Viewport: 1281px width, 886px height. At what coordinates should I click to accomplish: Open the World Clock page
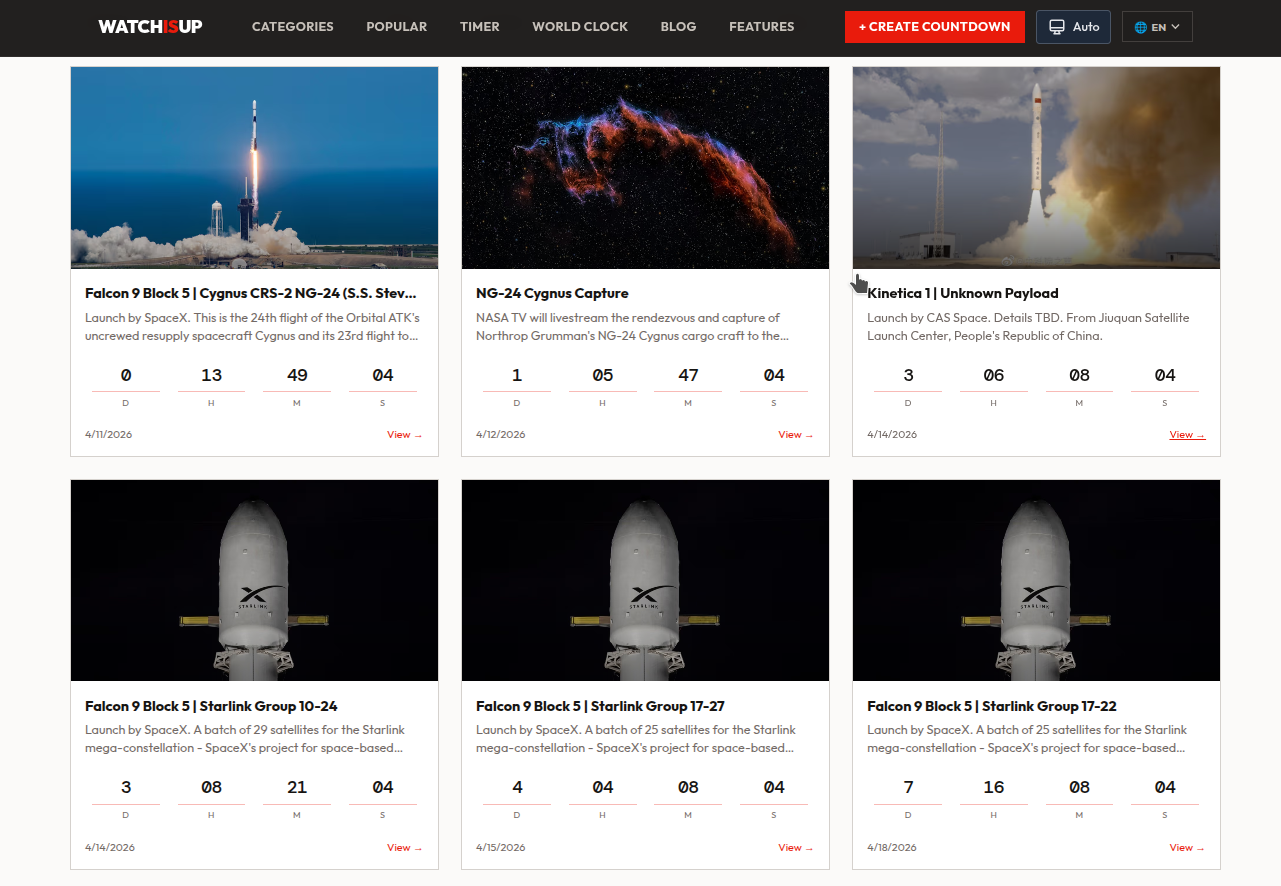coord(580,27)
